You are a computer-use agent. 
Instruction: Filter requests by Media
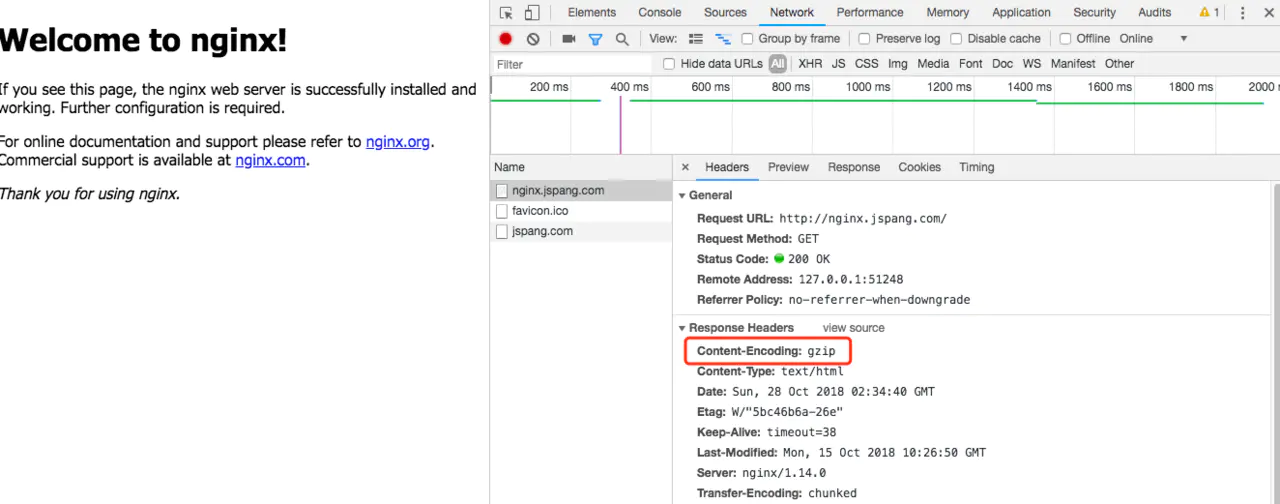click(x=933, y=64)
